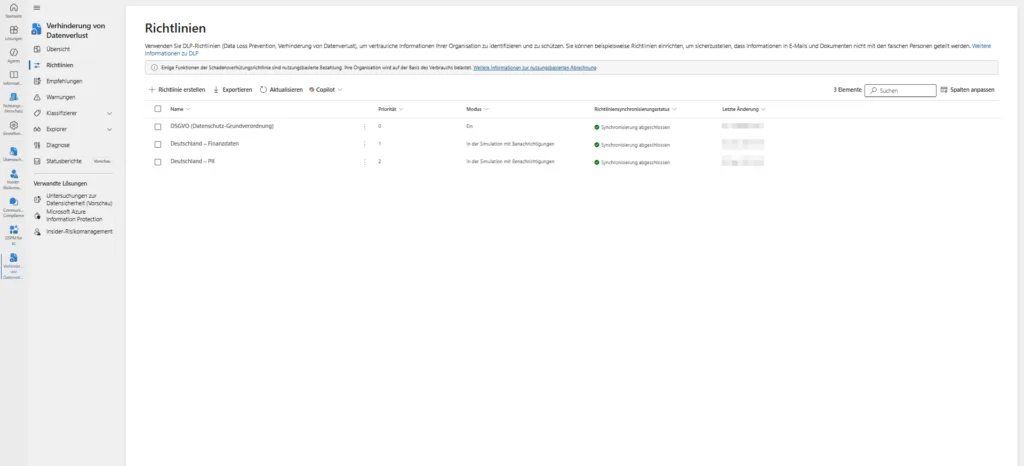Open the Startseite home icon
This screenshot has height=466, width=1024.
tap(13, 10)
